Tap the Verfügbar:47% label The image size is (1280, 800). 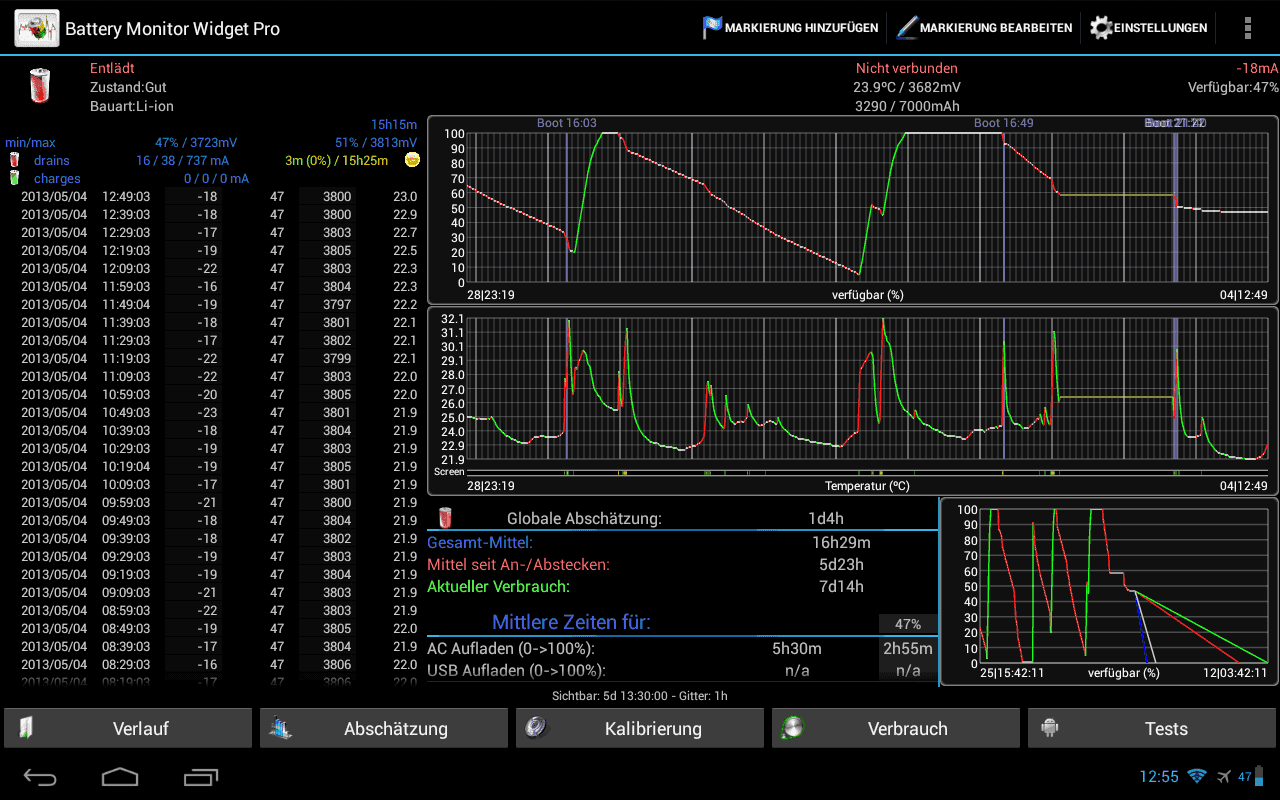point(1233,87)
